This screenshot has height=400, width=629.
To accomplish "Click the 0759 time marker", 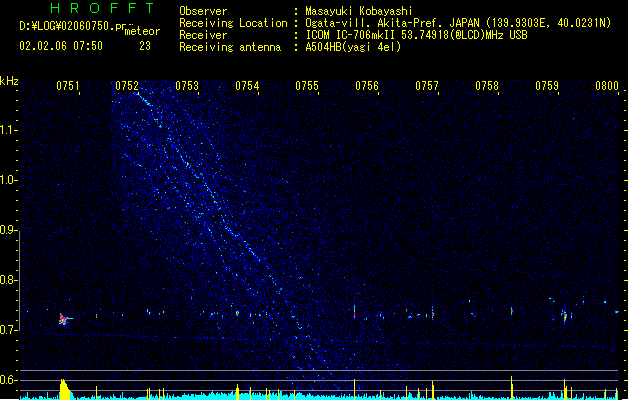I will (x=547, y=86).
